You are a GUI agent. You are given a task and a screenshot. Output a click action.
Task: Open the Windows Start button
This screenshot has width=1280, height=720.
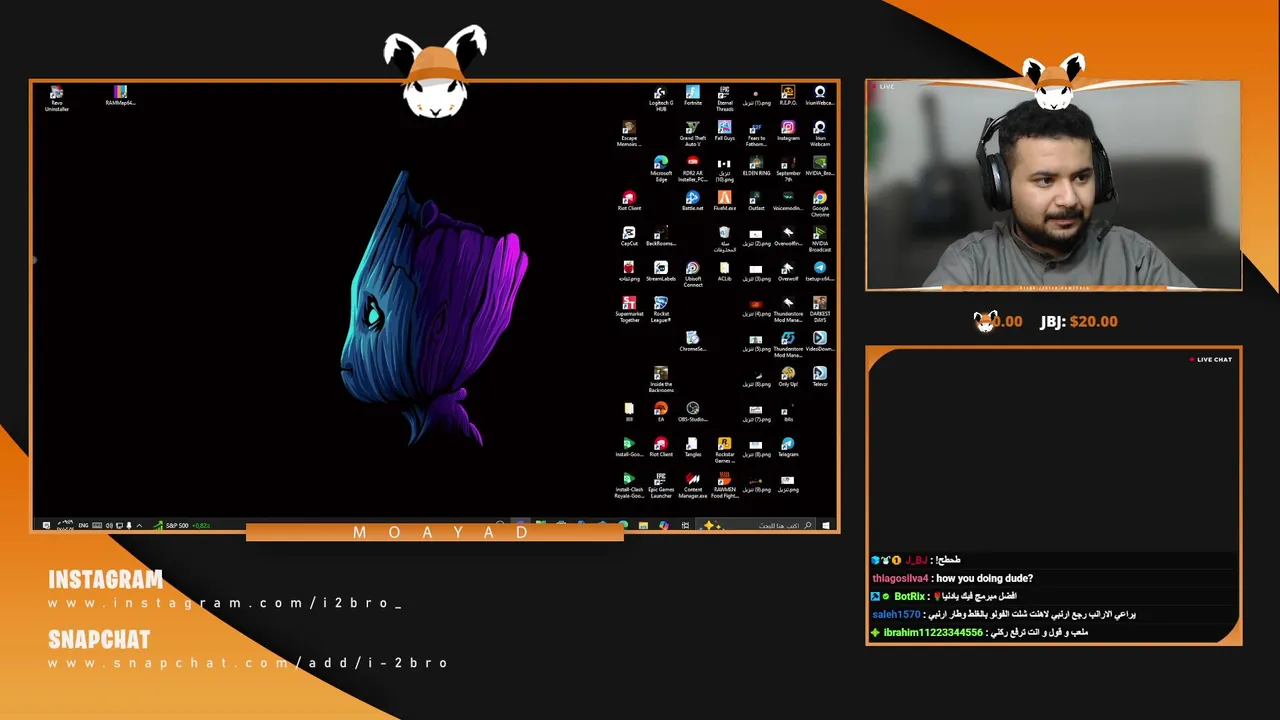[x=826, y=525]
